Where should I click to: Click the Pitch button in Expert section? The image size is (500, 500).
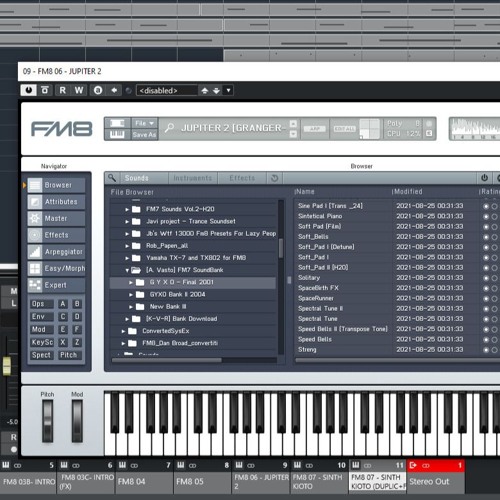tap(69, 355)
